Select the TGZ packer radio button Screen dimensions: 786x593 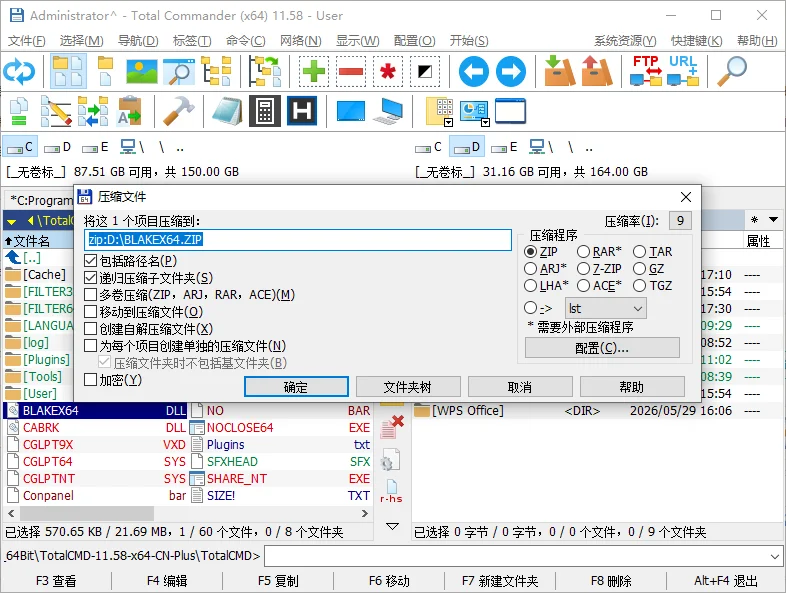pyautogui.click(x=640, y=286)
